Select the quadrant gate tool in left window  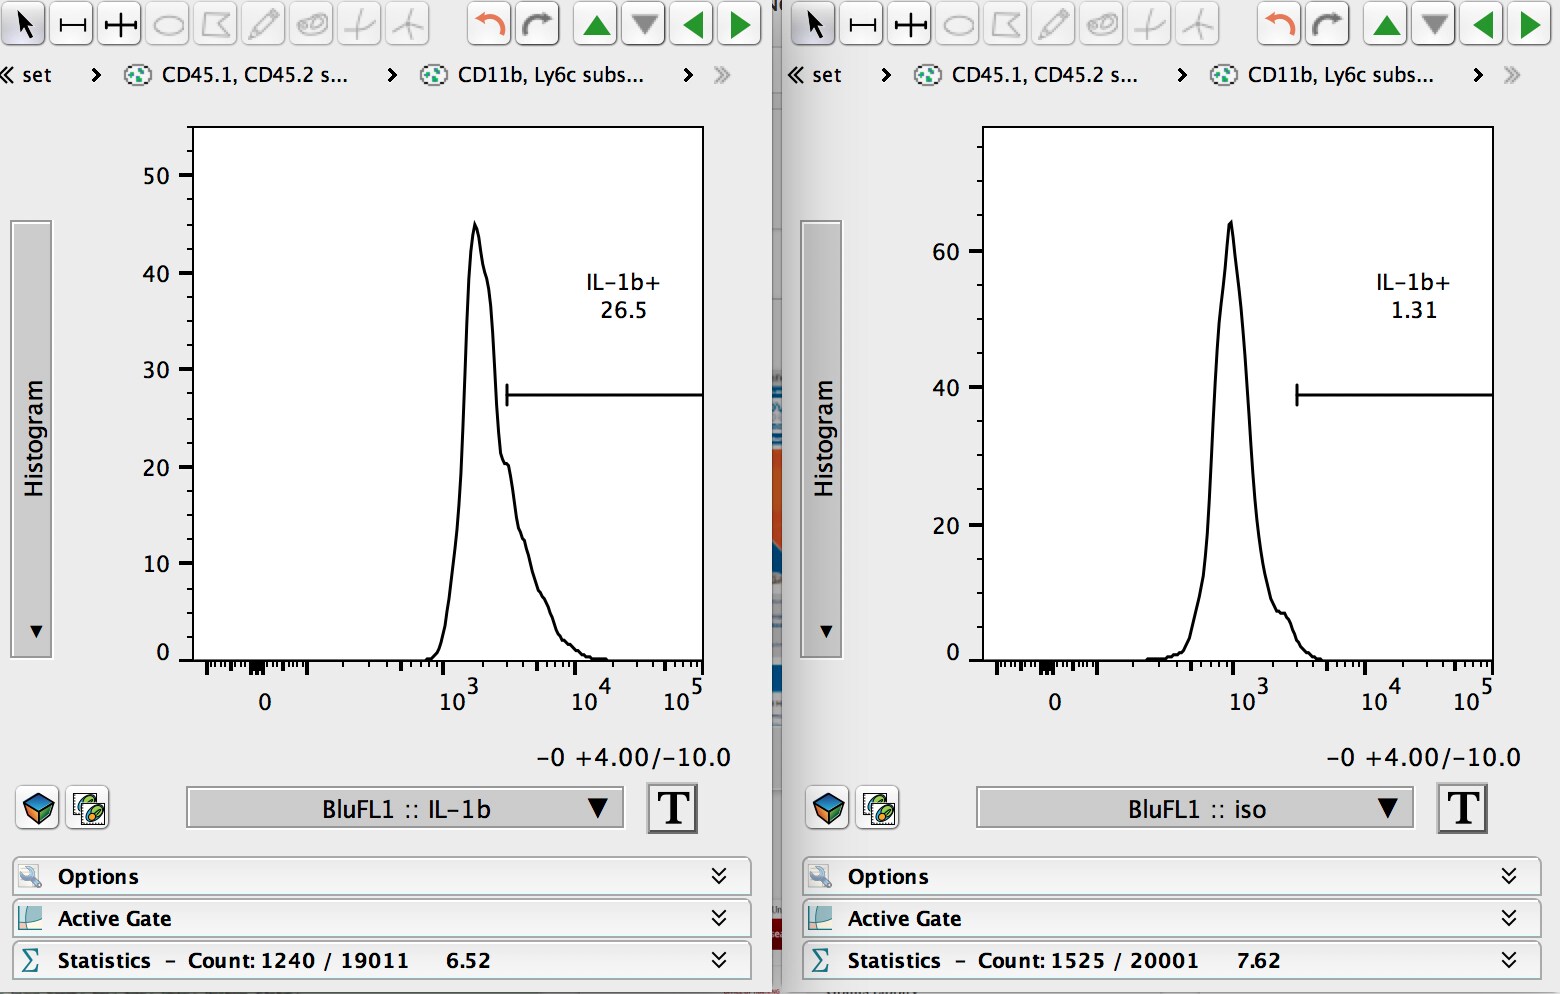pyautogui.click(x=360, y=24)
